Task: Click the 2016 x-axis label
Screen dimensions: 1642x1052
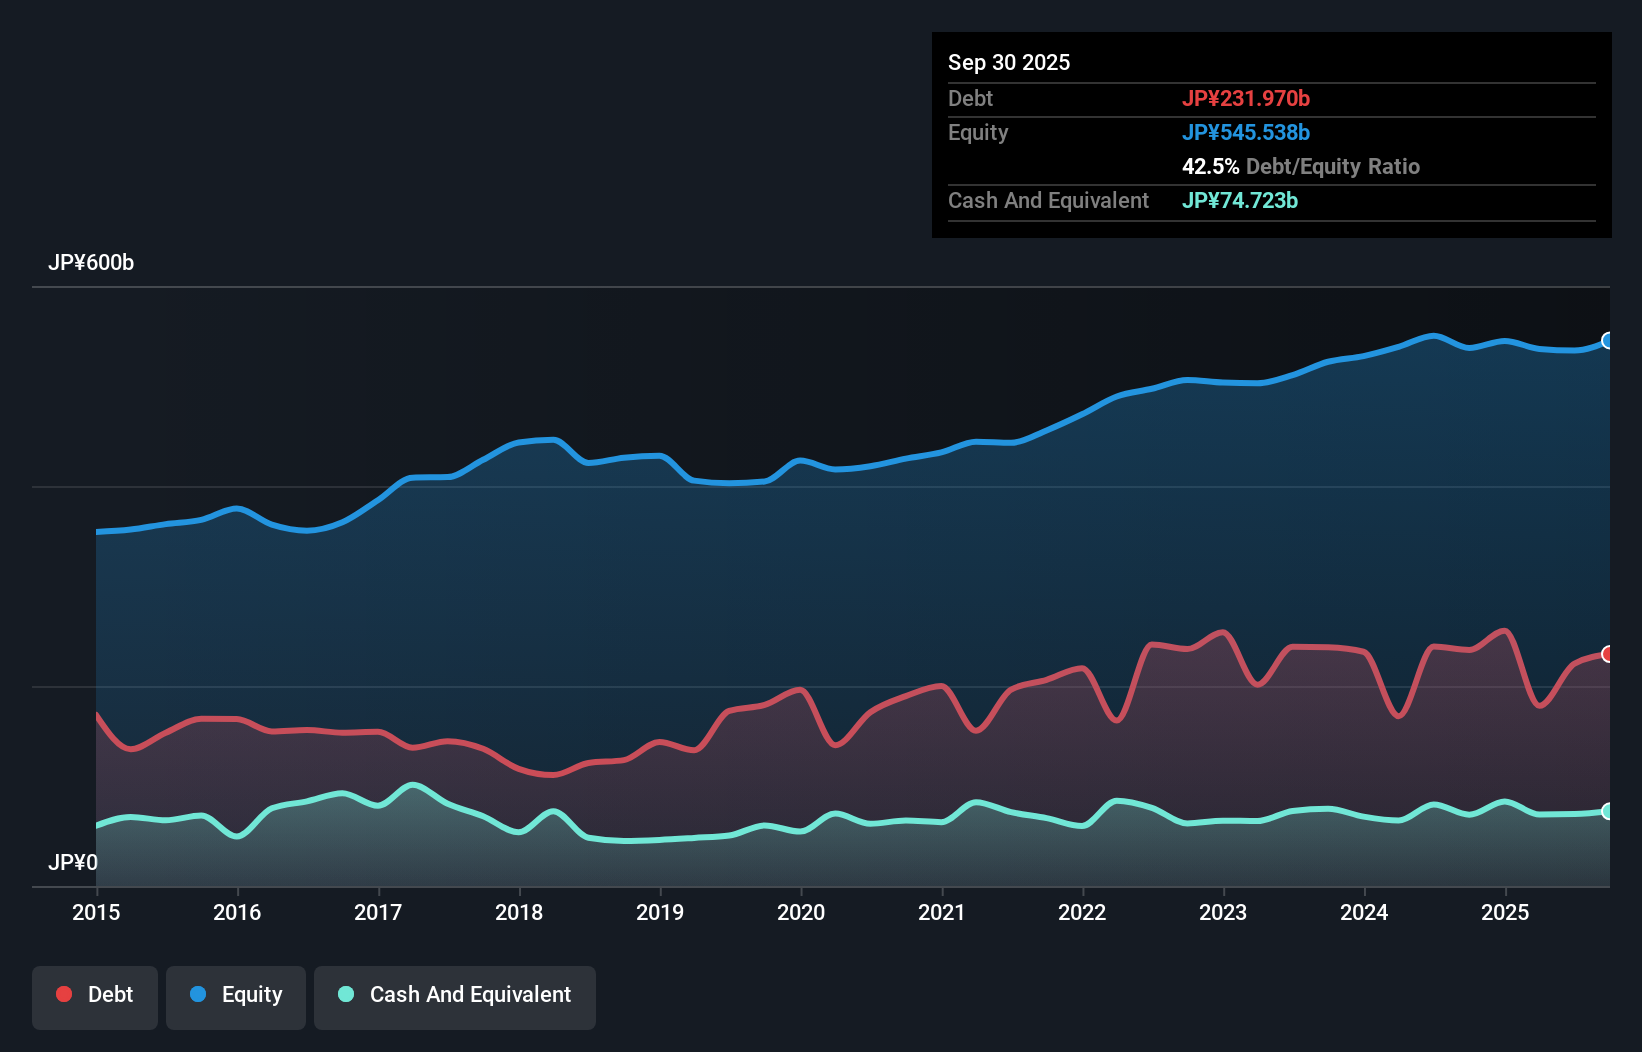Action: (237, 912)
